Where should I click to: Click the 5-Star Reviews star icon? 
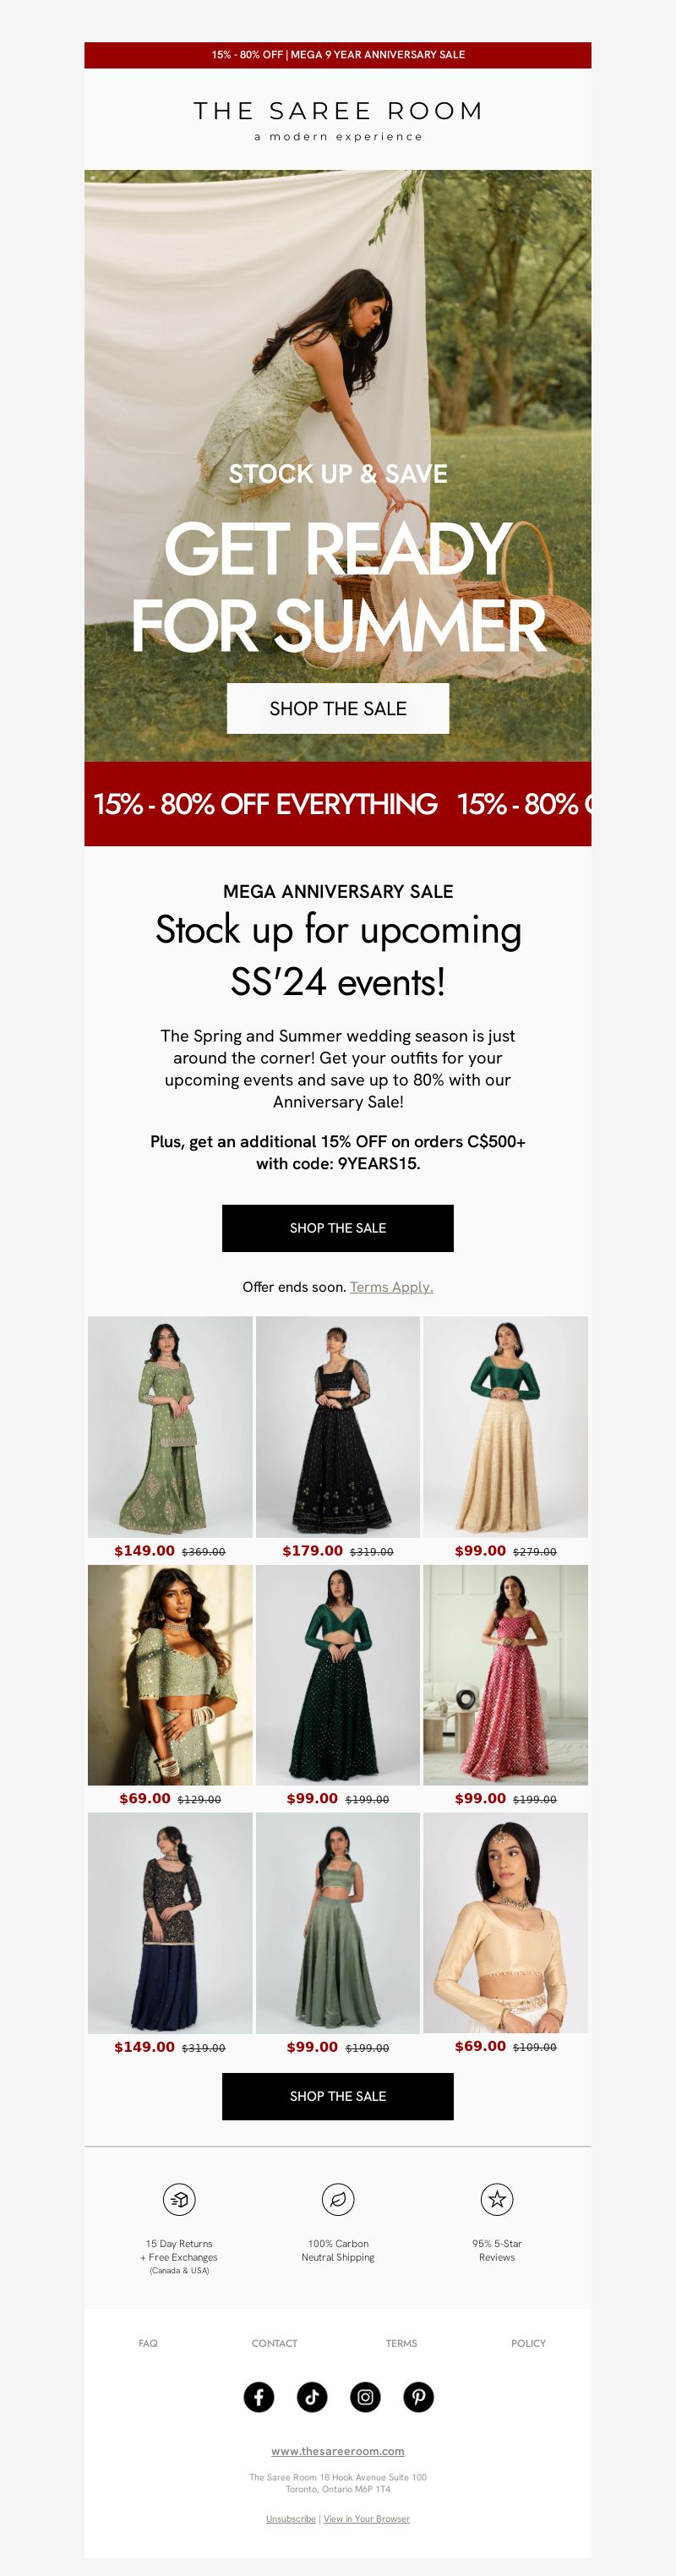(x=497, y=2199)
